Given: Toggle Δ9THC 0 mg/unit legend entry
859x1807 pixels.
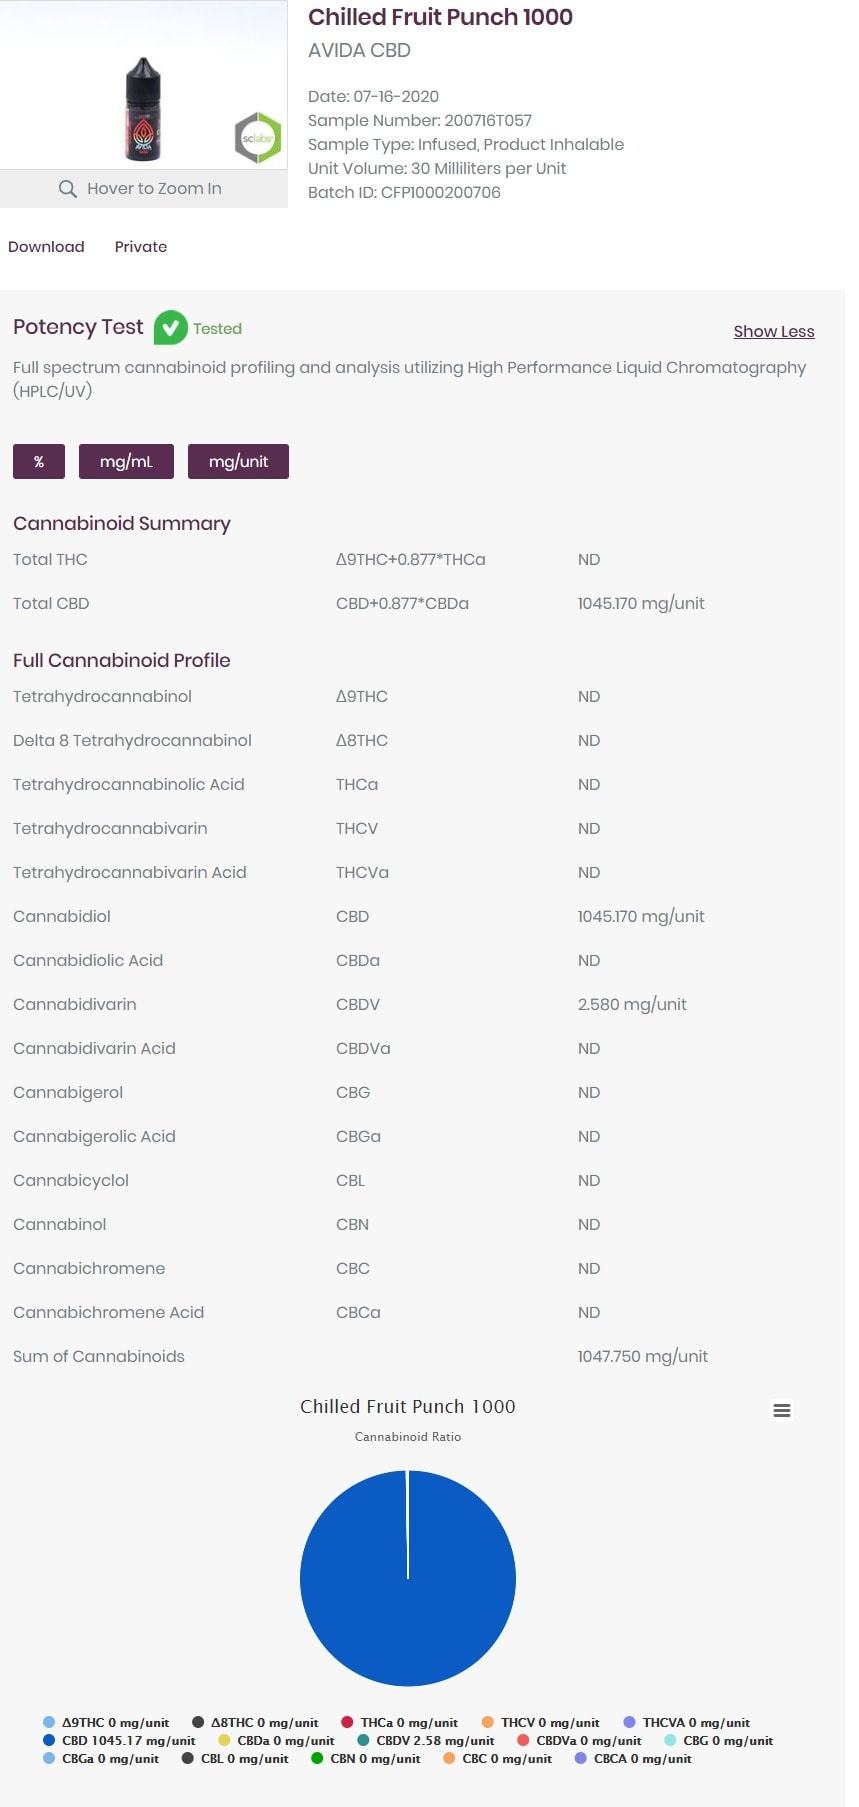Looking at the screenshot, I should click(106, 1722).
